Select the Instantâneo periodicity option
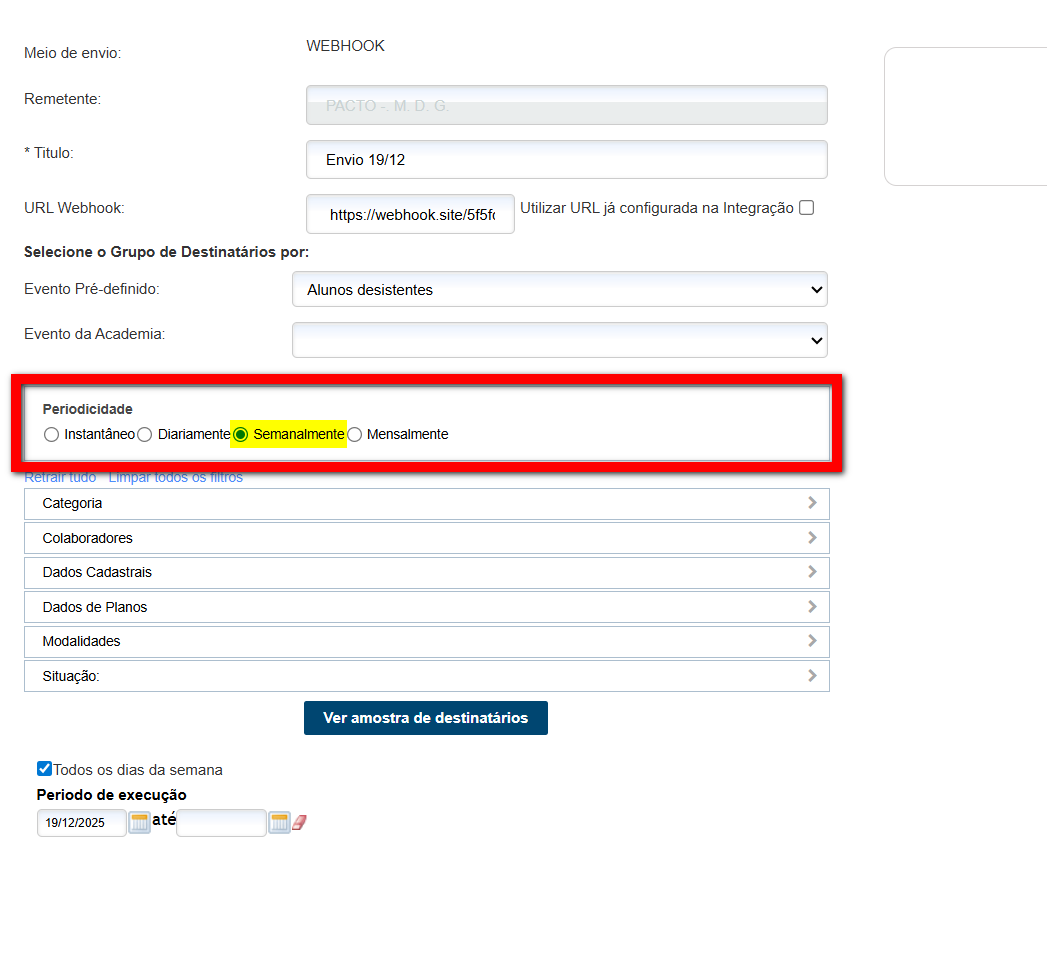 click(x=52, y=435)
